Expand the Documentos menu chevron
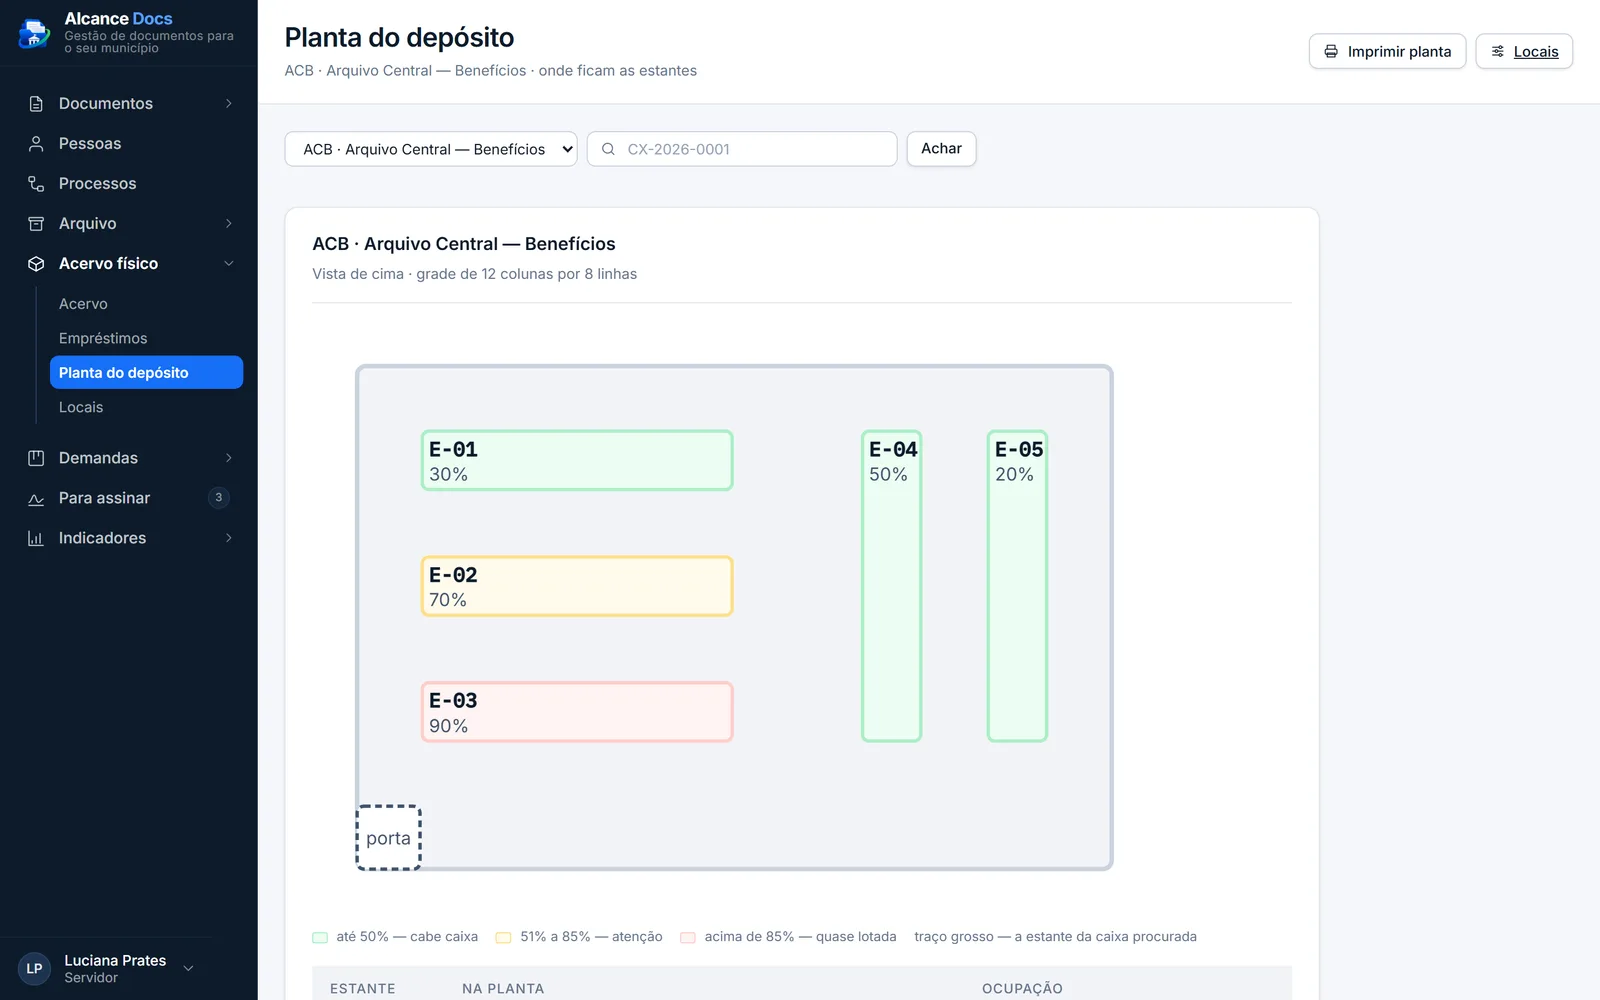 coord(229,104)
